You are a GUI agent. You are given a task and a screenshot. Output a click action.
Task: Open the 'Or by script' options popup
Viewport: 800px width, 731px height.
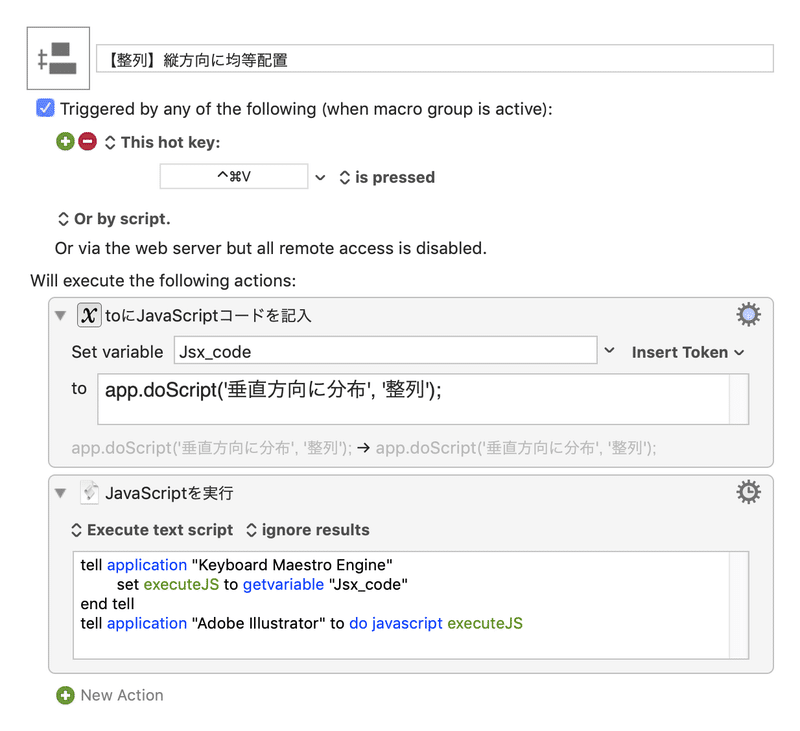(x=113, y=218)
